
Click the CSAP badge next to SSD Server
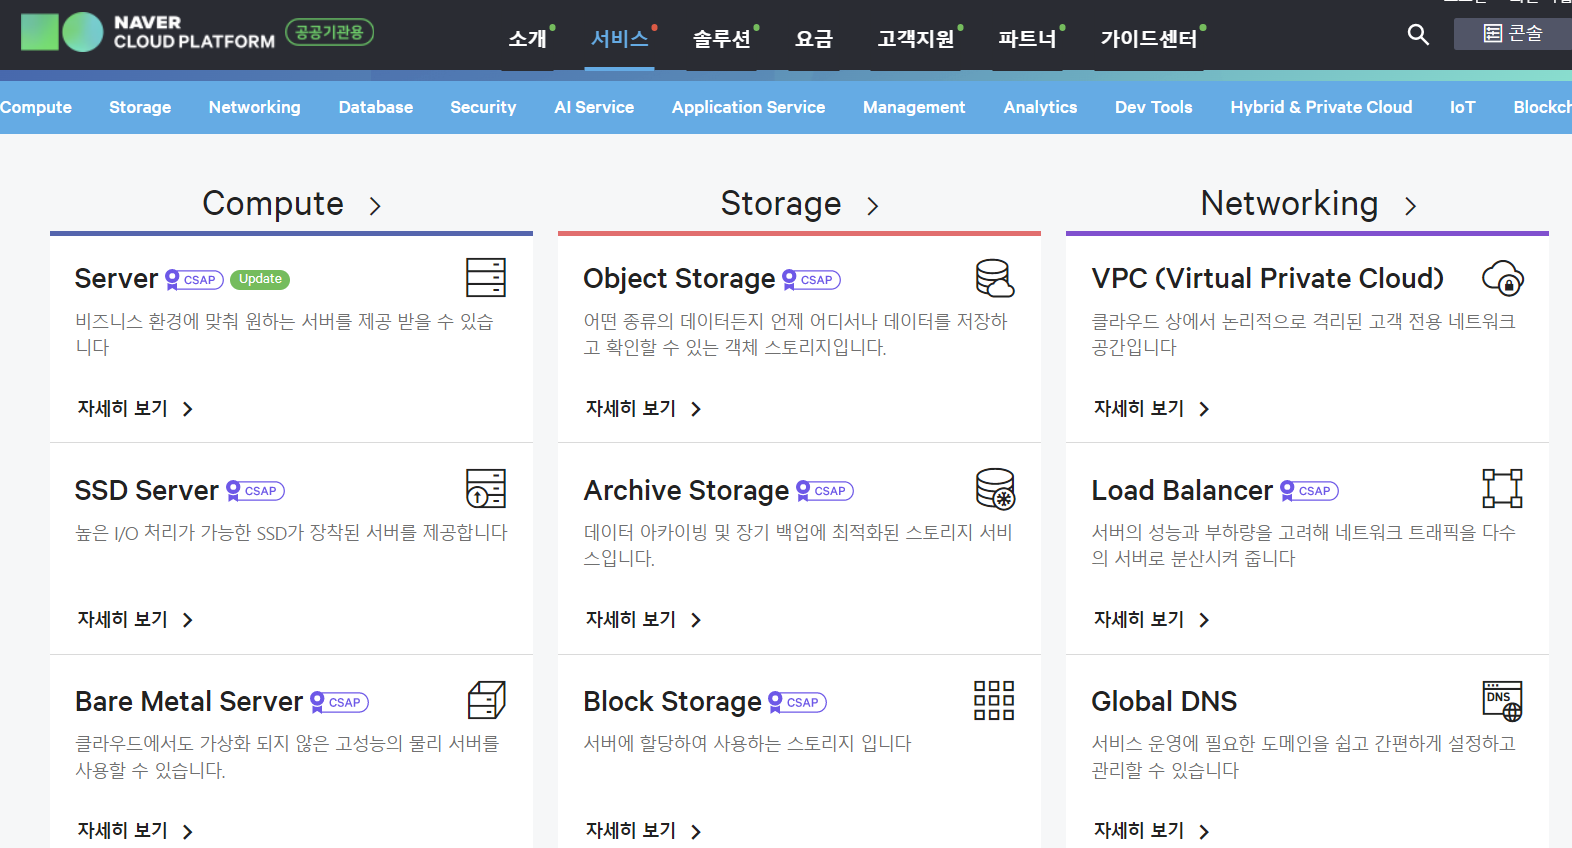pyautogui.click(x=255, y=491)
